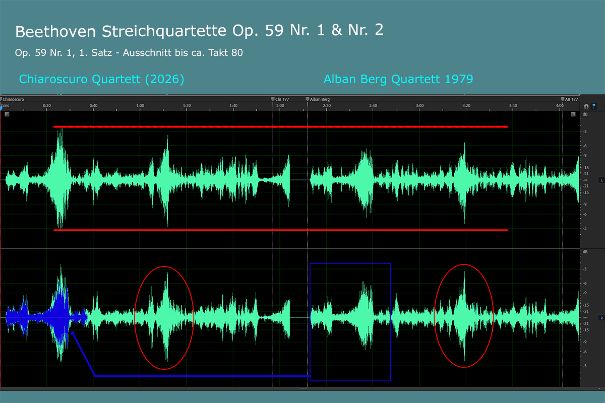This screenshot has height=403, width=605.
Task: Select the Alban Berg marker on the timeline
Action: click(x=319, y=100)
